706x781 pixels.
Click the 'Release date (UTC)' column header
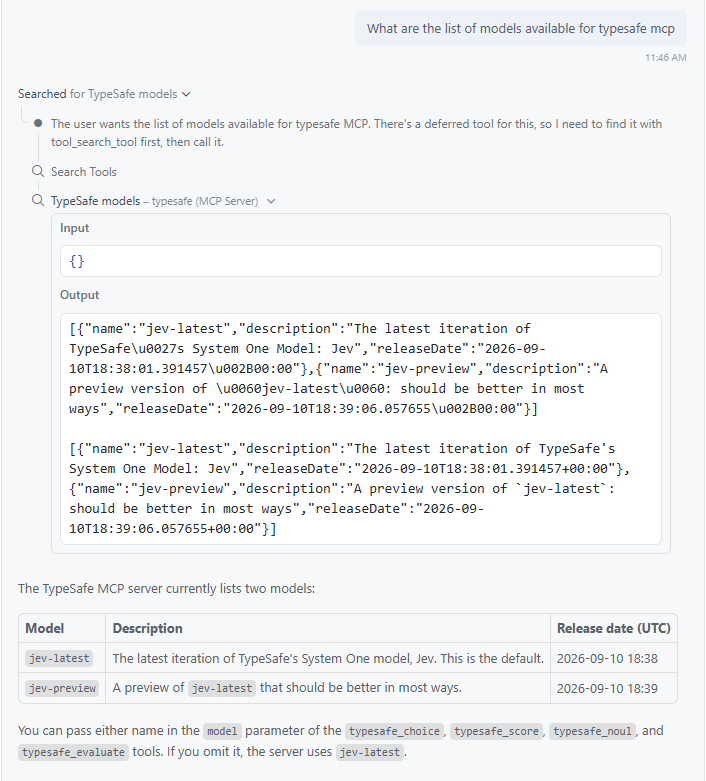pos(614,629)
